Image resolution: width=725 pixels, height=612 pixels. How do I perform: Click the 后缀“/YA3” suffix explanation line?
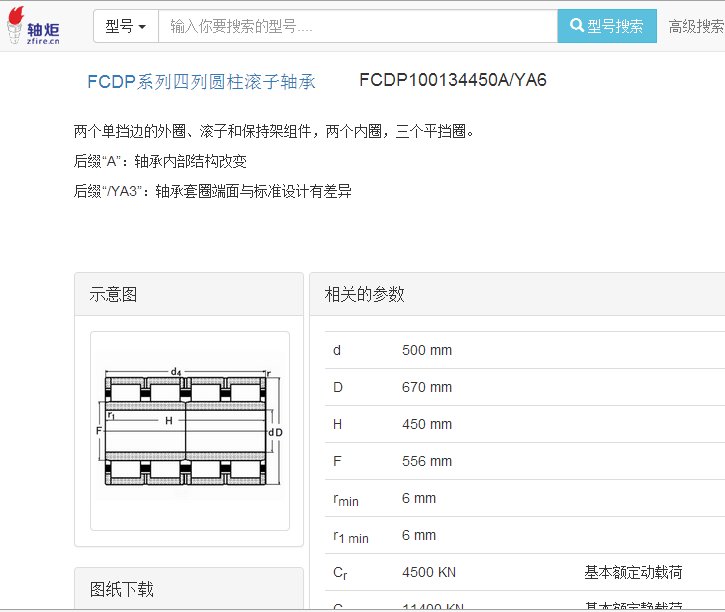tap(213, 191)
